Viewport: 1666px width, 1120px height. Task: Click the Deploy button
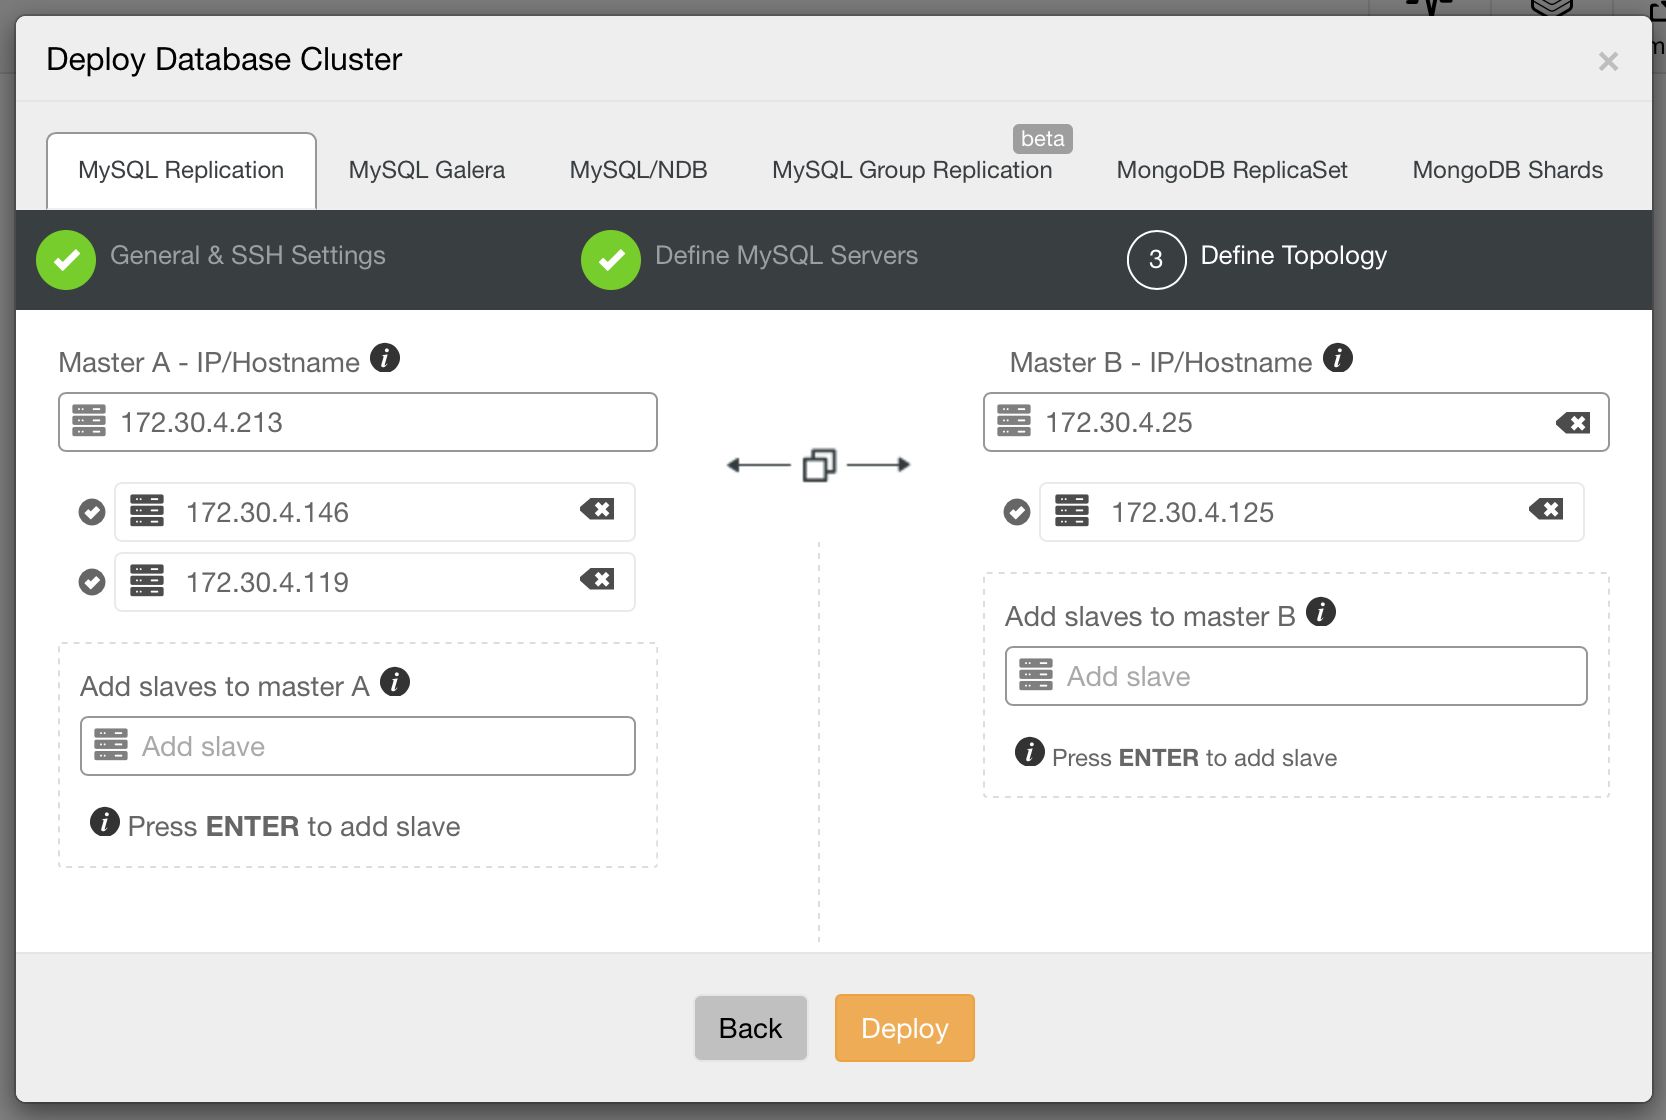pos(905,1028)
